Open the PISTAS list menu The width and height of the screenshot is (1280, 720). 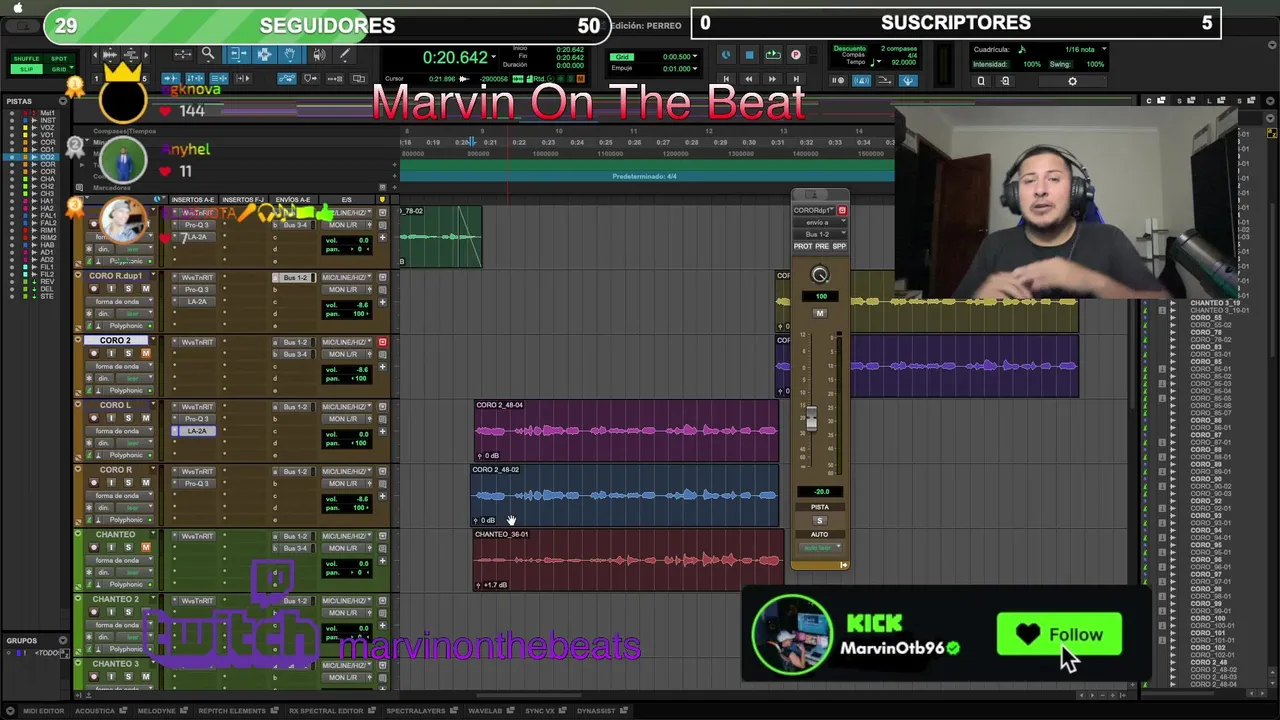pyautogui.click(x=65, y=101)
